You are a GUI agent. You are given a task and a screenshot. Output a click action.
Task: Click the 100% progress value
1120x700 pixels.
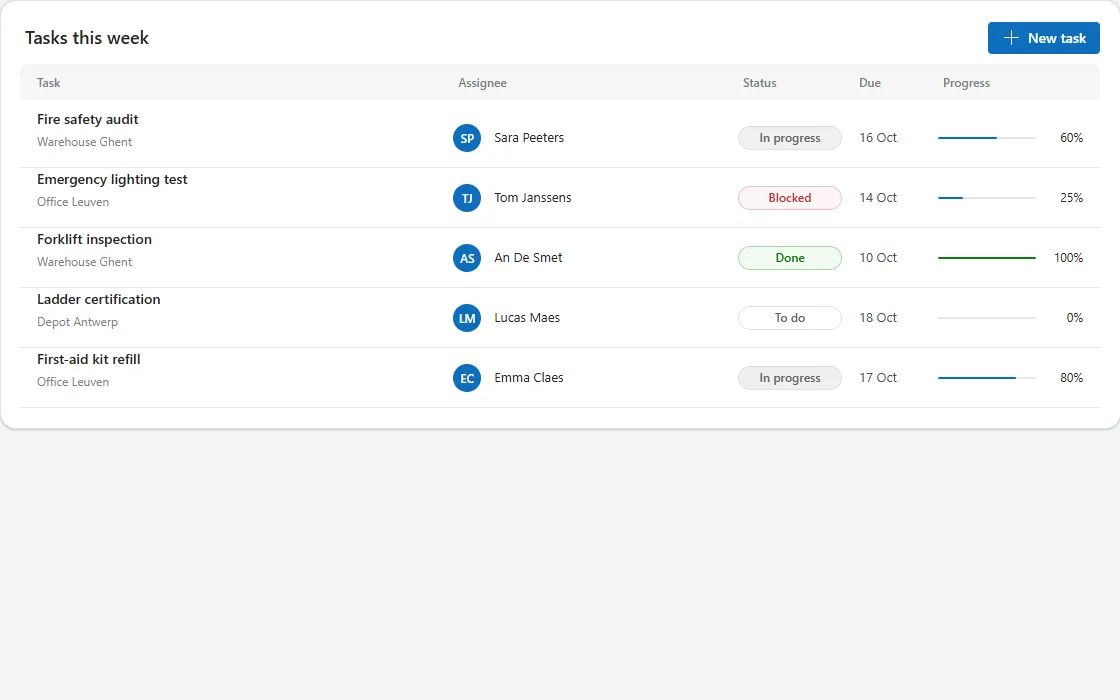(1069, 258)
